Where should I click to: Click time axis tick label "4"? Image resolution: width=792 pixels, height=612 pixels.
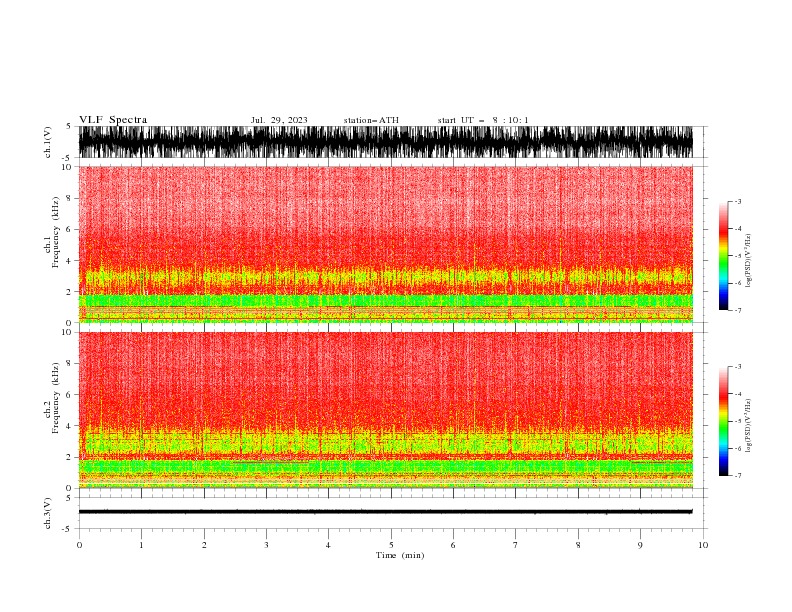[328, 545]
